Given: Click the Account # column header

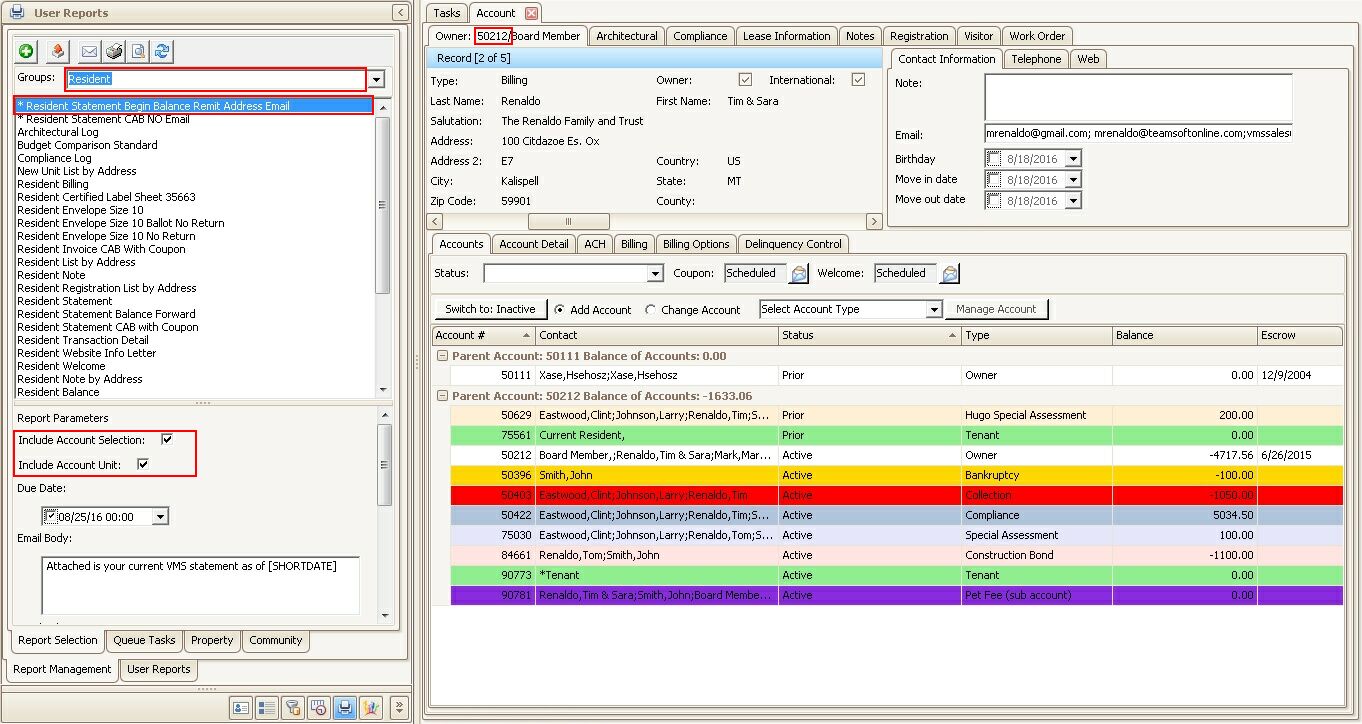Looking at the screenshot, I should click(484, 336).
